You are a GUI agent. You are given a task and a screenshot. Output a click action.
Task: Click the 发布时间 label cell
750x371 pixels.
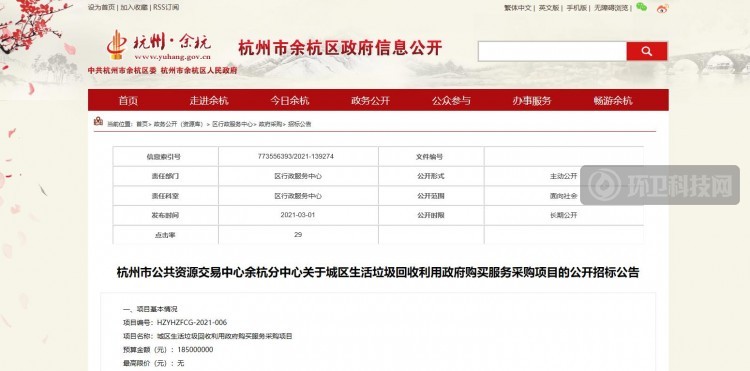[165, 215]
